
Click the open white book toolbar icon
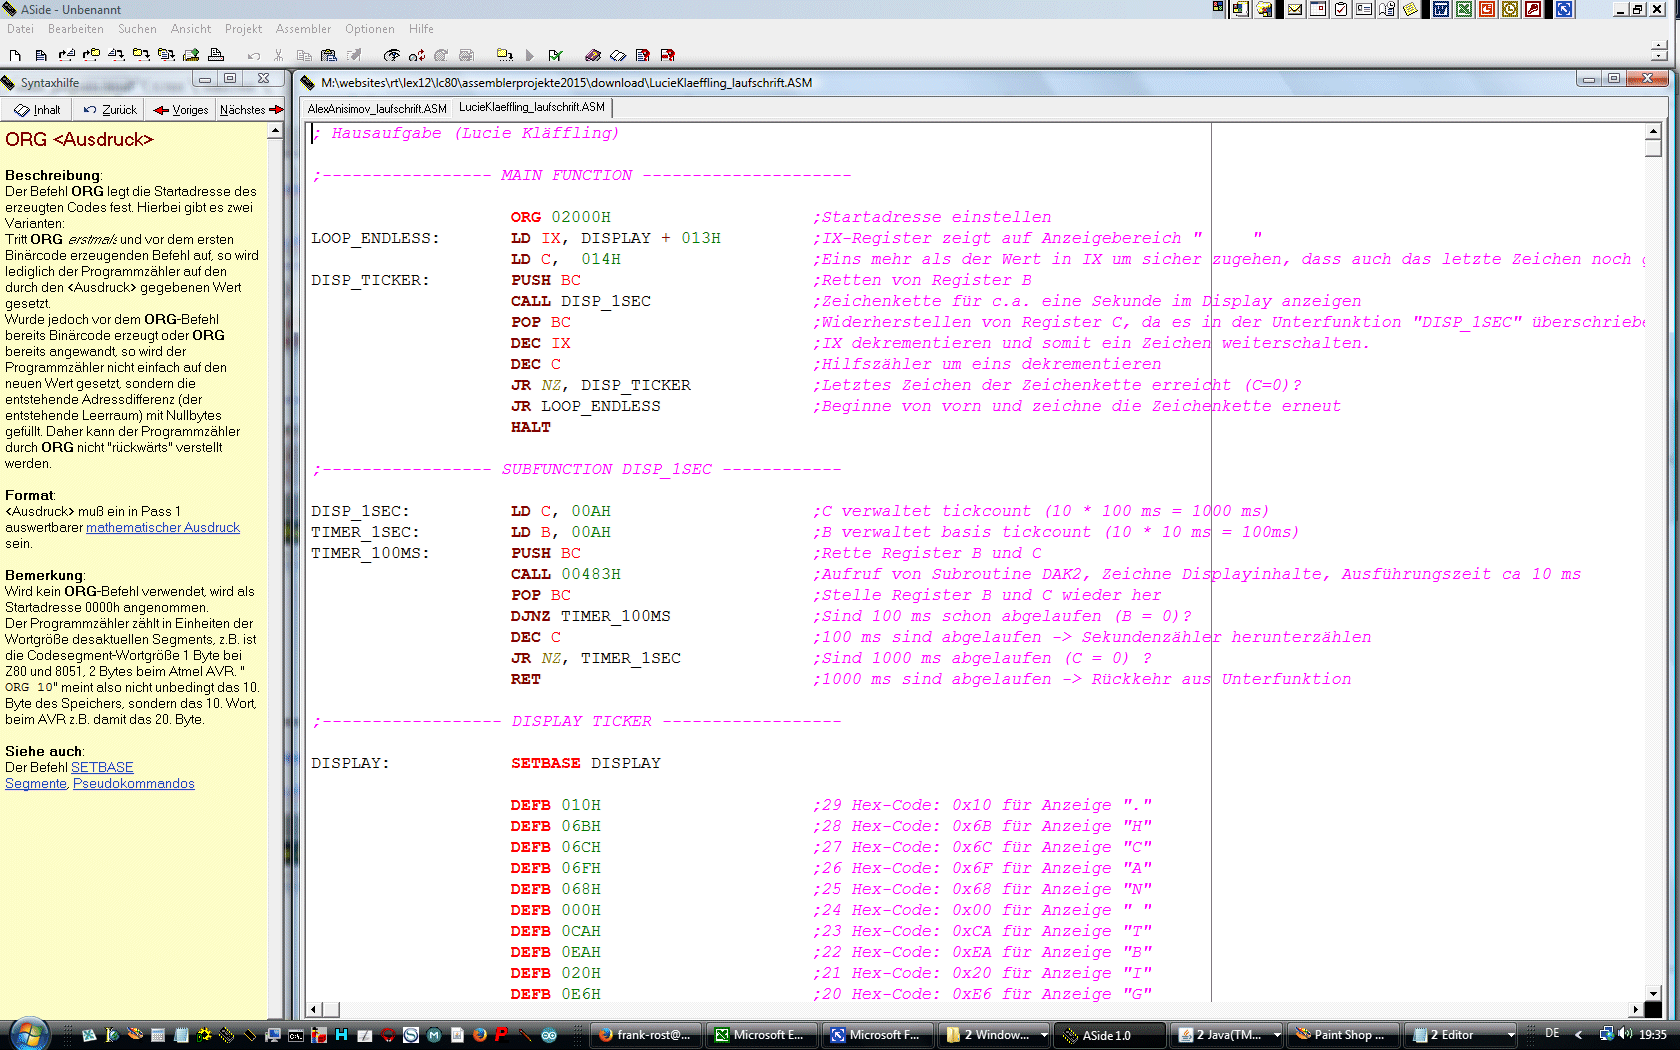618,55
